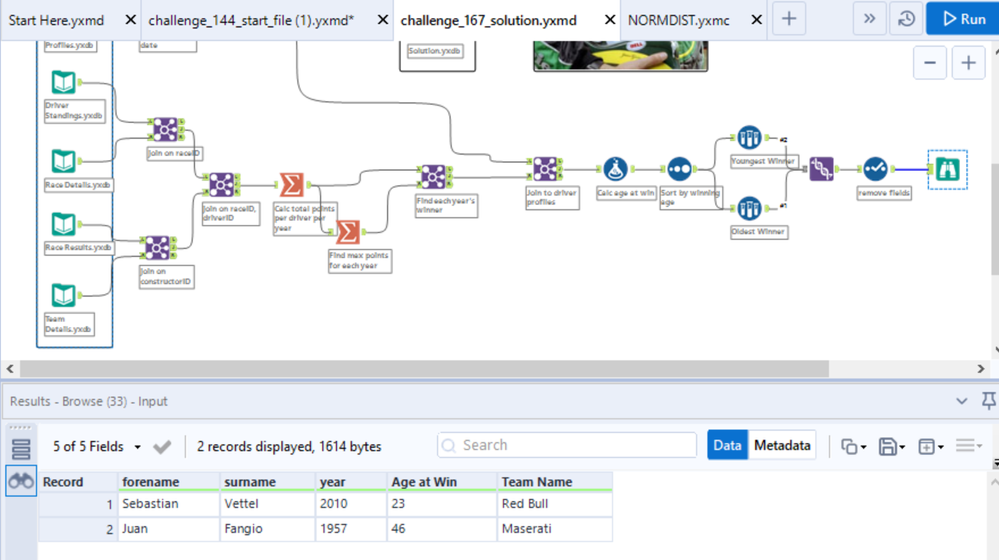Sort by the Age at Win column header
This screenshot has height=560, width=999.
click(442, 482)
